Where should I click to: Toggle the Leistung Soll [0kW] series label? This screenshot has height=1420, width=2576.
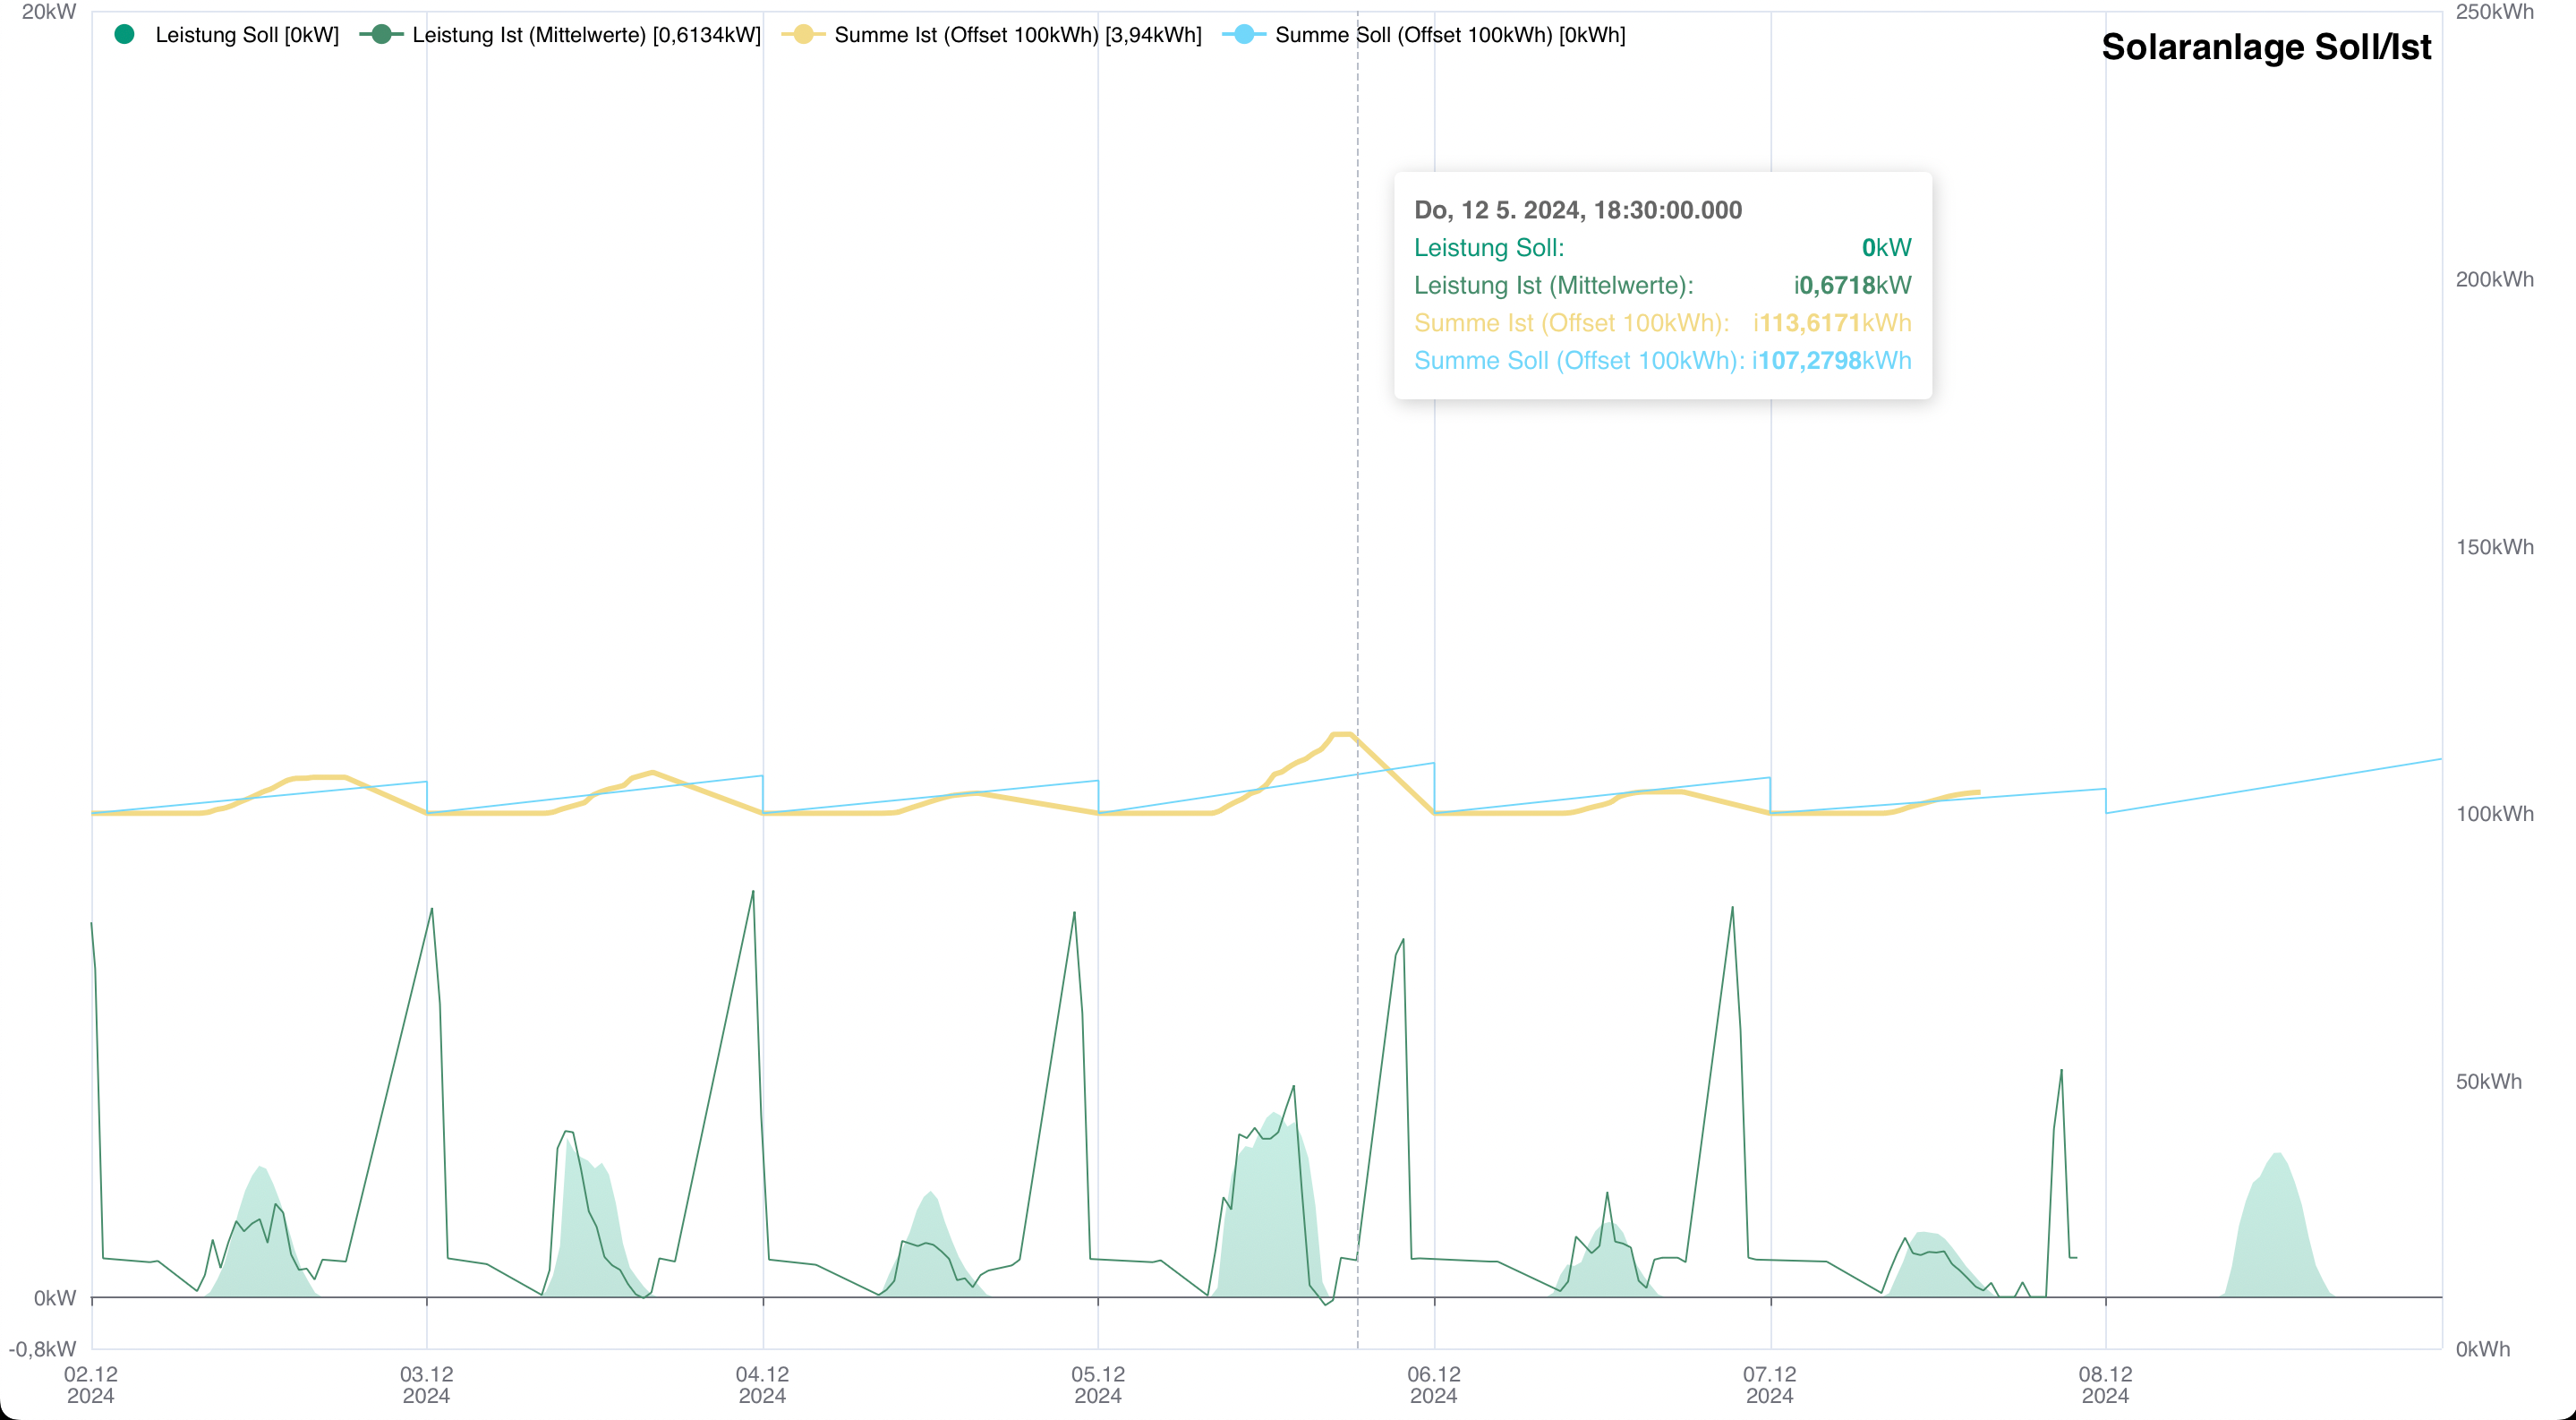pos(247,35)
